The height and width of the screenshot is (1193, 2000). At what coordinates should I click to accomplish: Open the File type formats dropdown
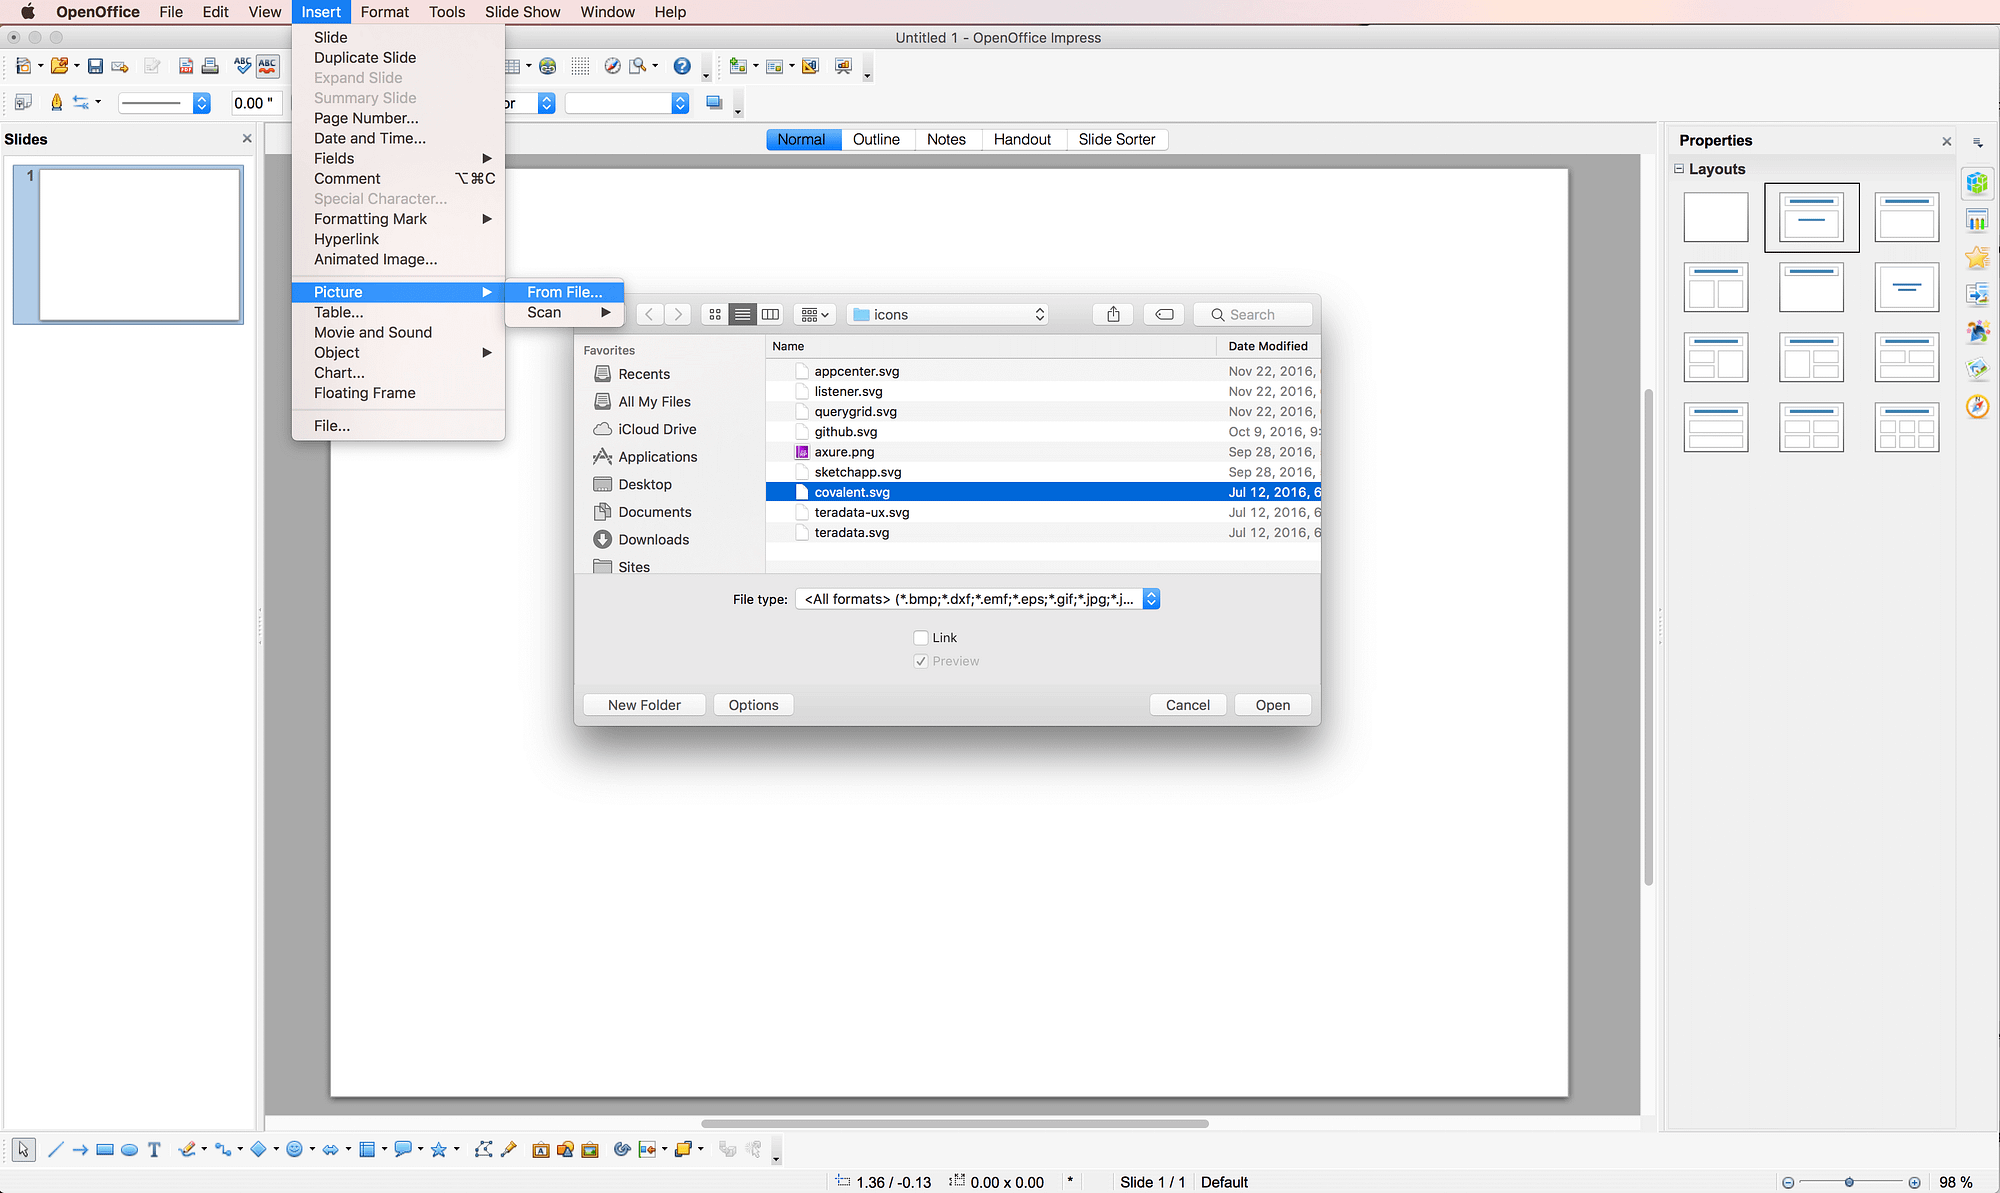pos(977,599)
